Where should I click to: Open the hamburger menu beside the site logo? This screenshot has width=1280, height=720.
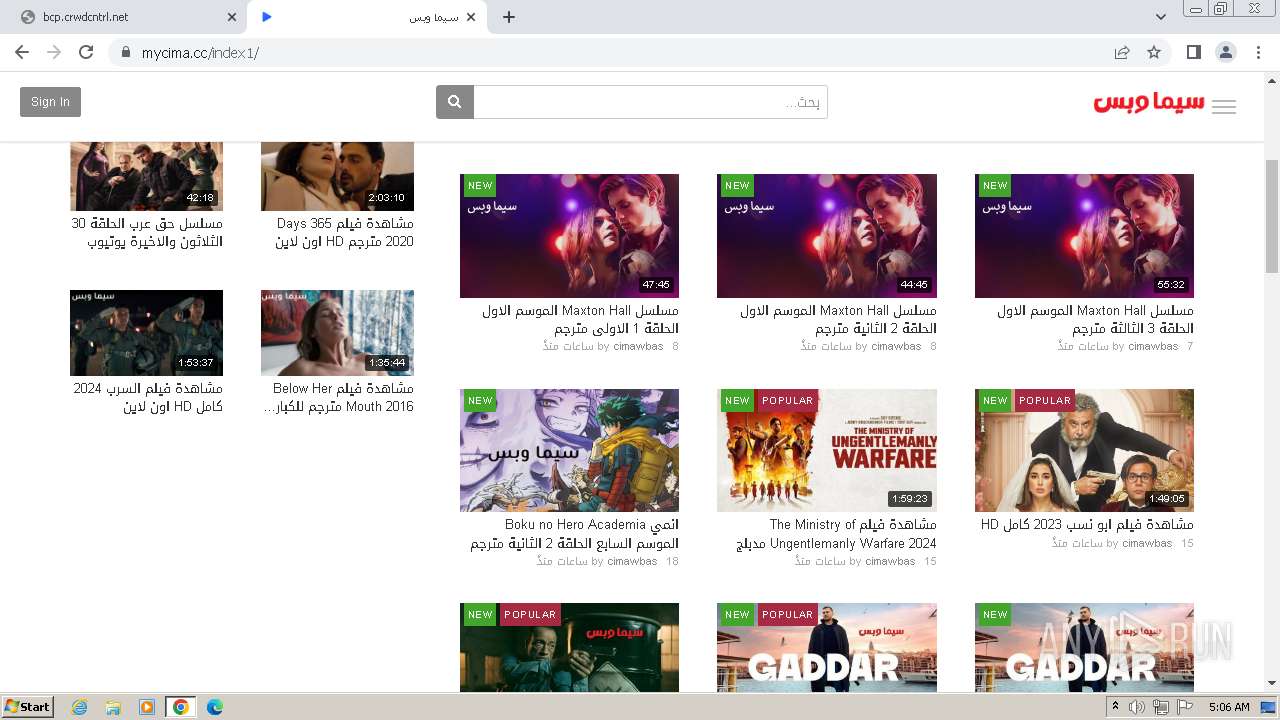coord(1223,107)
